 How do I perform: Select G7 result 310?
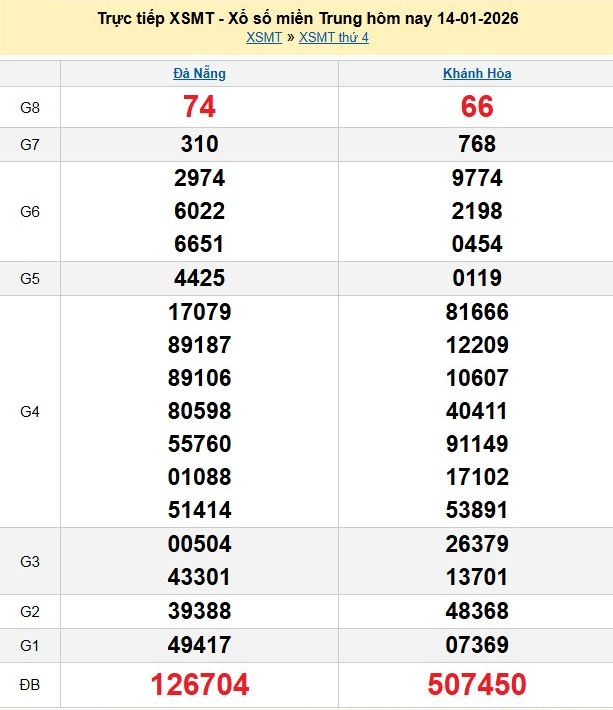[x=199, y=144]
